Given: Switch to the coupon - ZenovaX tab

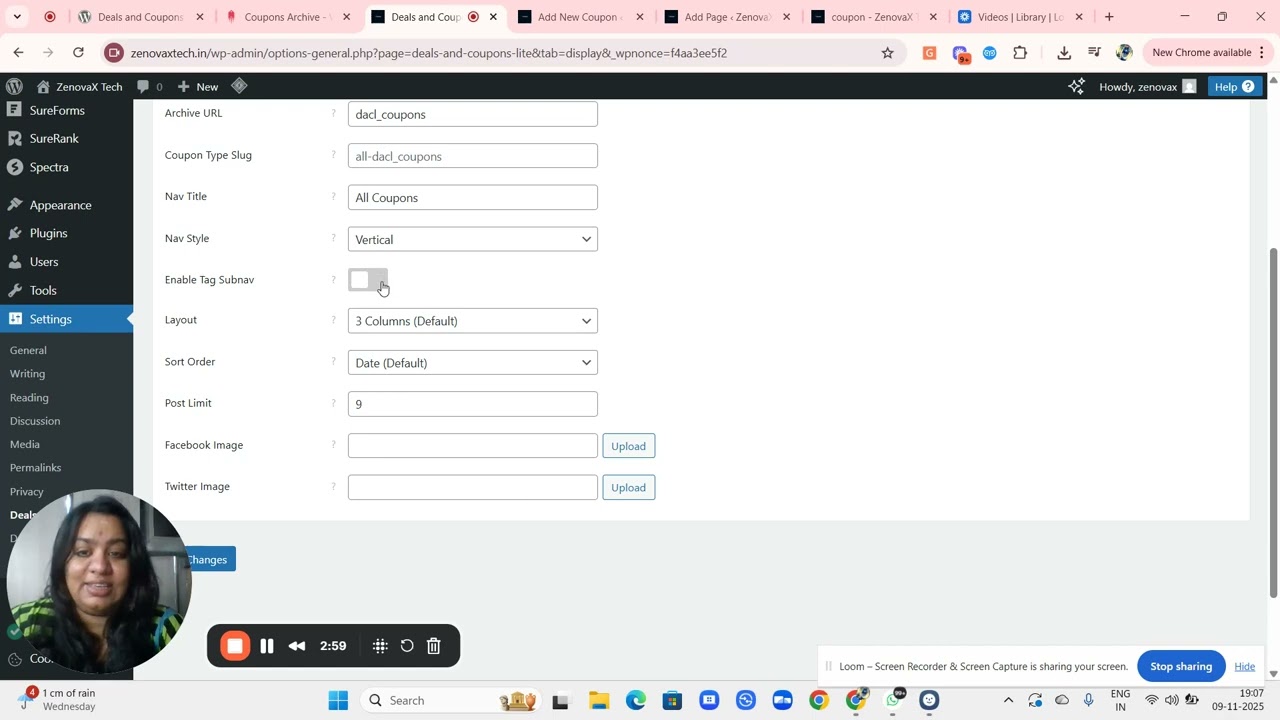Looking at the screenshot, I should tap(876, 17).
